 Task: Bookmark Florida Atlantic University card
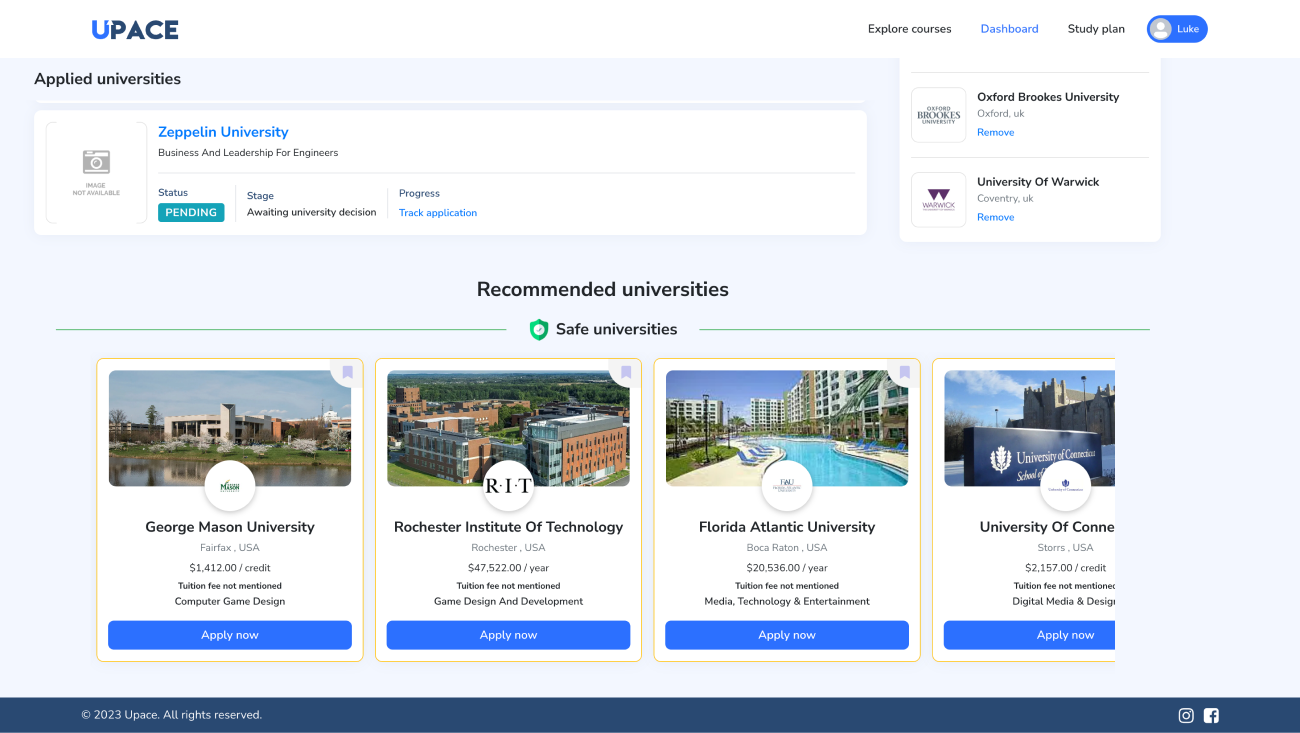tap(904, 373)
